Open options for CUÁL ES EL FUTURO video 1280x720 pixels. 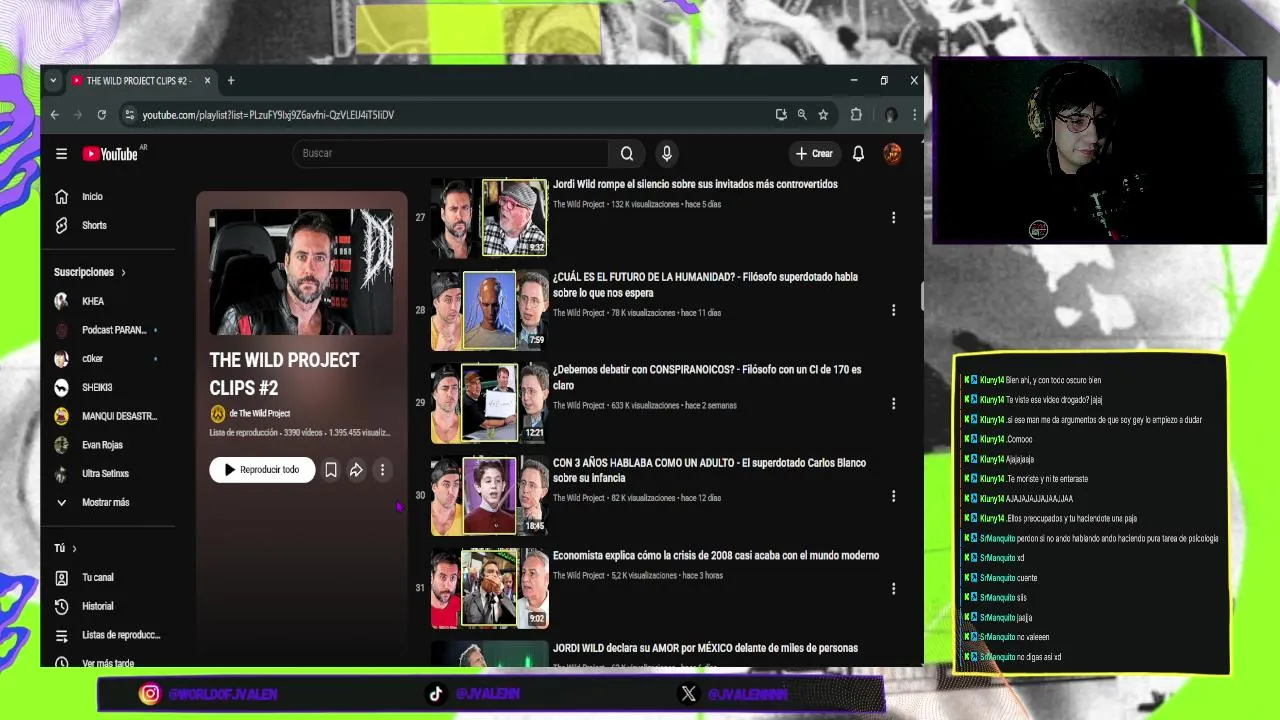pyautogui.click(x=894, y=310)
